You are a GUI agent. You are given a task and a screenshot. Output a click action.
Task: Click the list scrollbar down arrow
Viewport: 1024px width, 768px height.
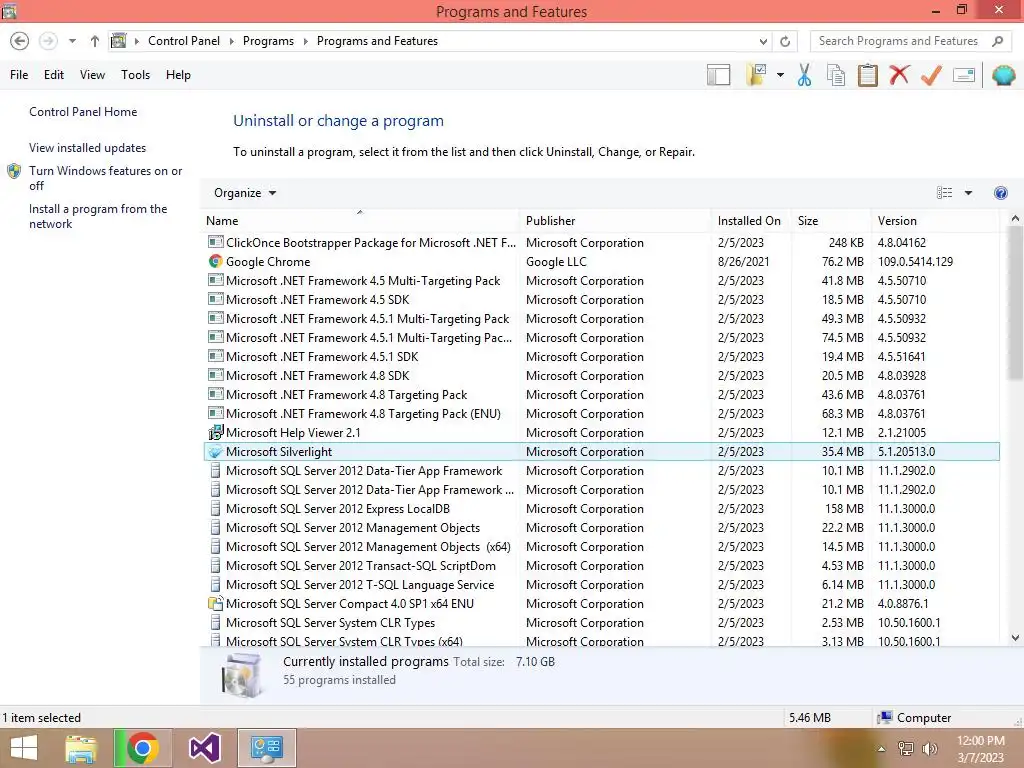tap(1015, 637)
